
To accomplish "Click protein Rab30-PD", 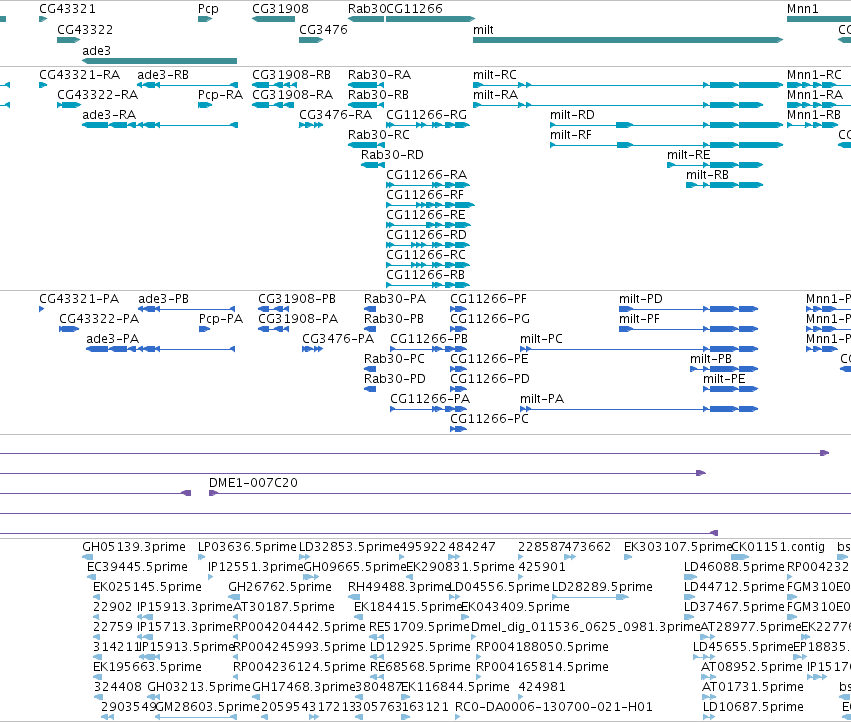I will coord(370,389).
